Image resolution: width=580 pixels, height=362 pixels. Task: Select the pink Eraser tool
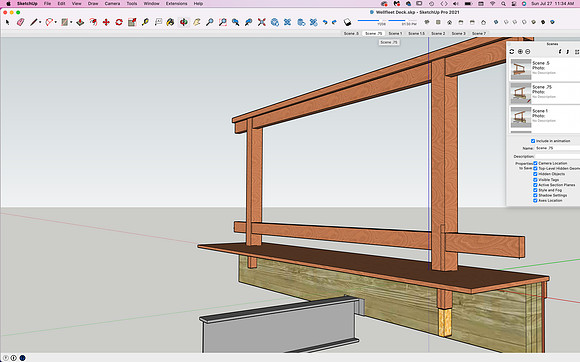click(20, 23)
